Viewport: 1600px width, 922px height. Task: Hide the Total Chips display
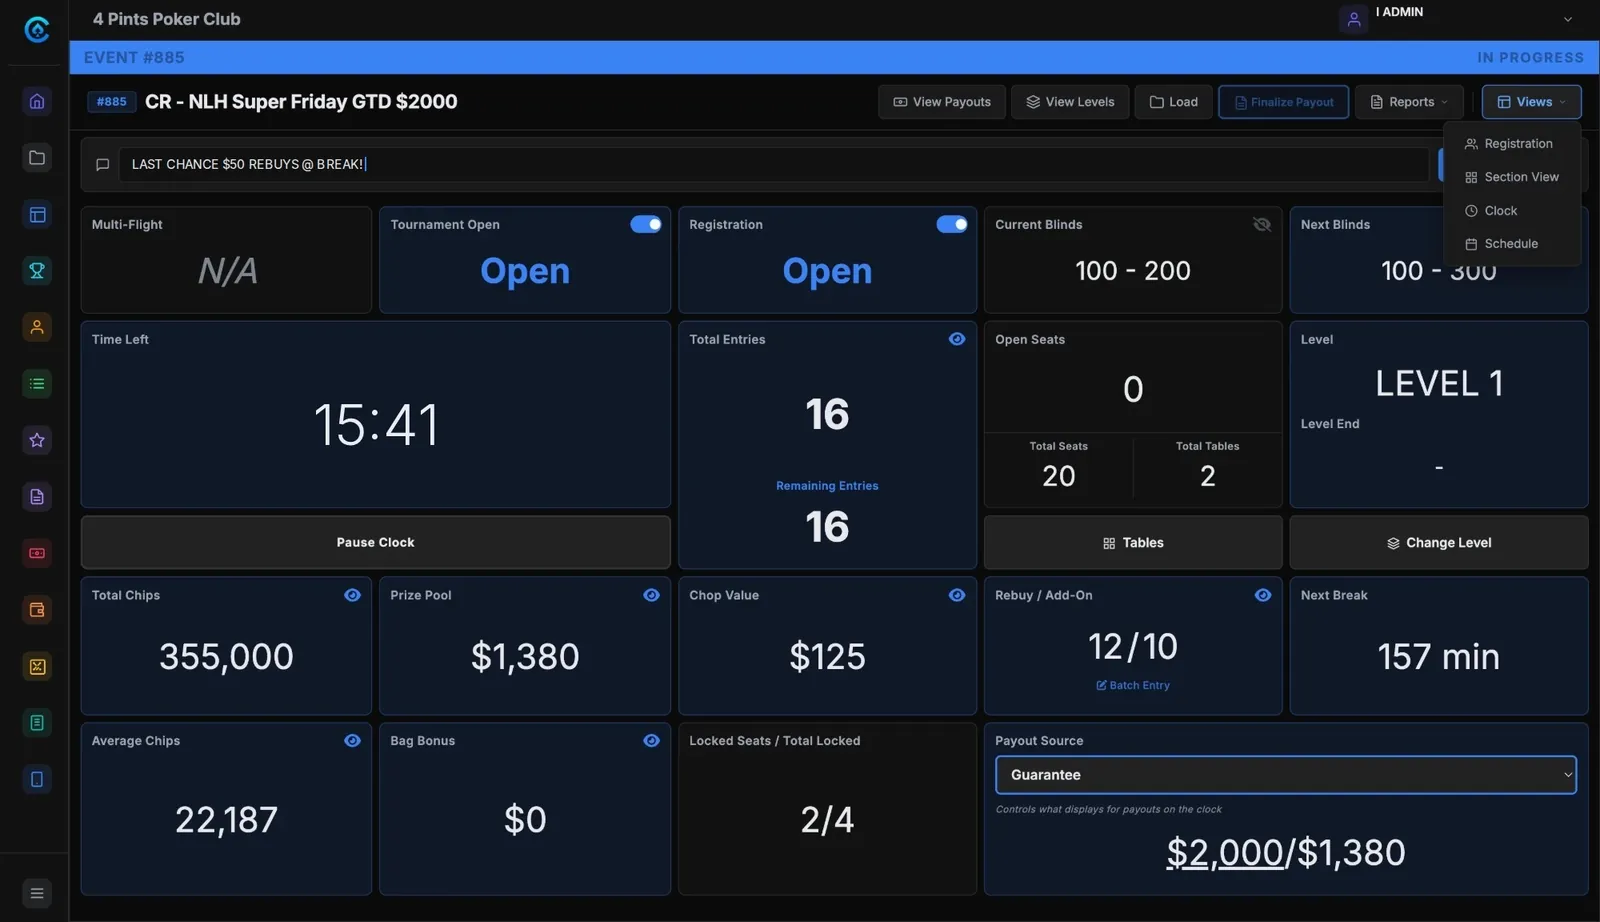352,595
